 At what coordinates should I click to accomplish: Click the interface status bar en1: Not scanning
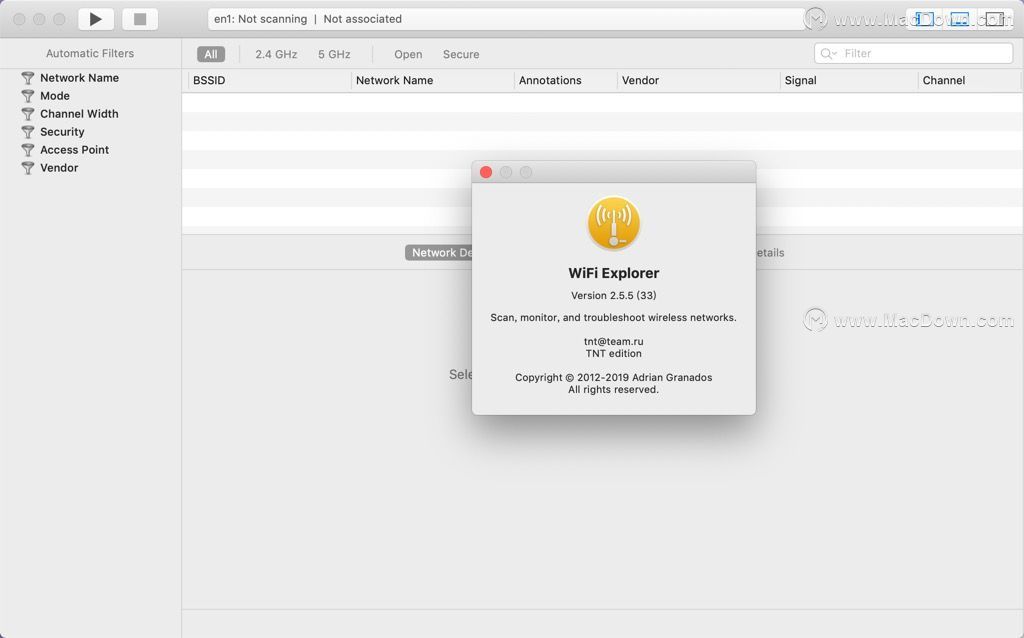pos(507,19)
